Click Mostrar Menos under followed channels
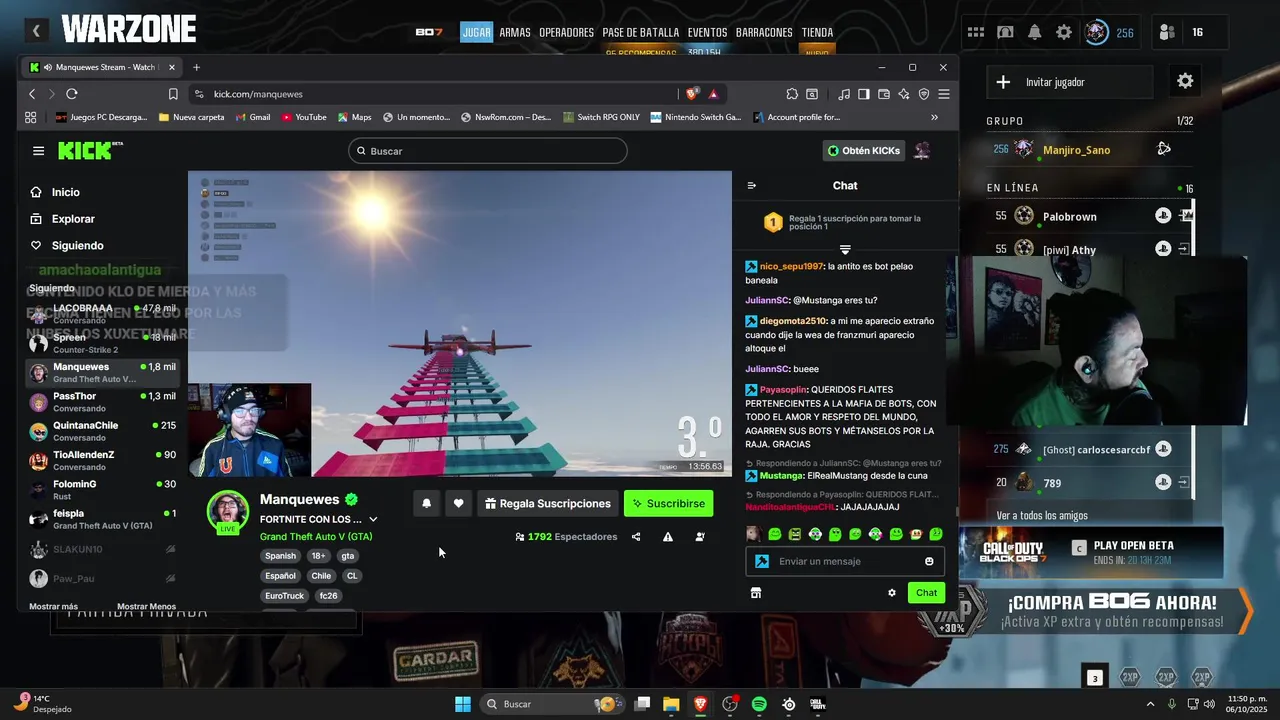 tap(146, 606)
